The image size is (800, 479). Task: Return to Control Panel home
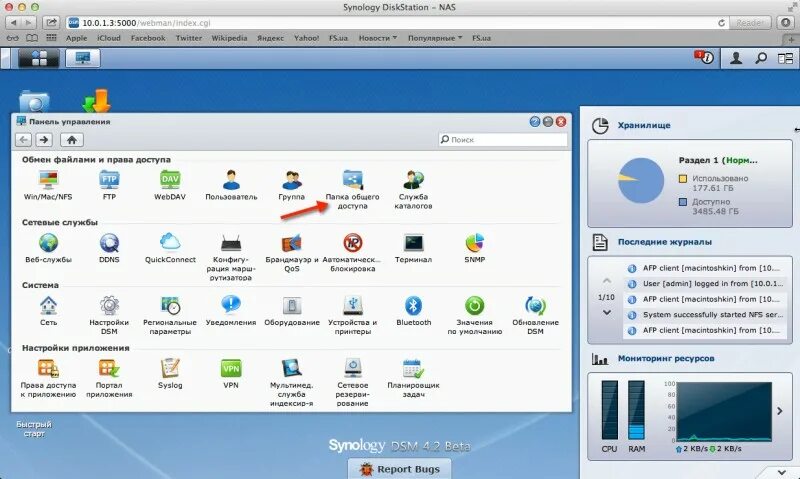(x=72, y=140)
